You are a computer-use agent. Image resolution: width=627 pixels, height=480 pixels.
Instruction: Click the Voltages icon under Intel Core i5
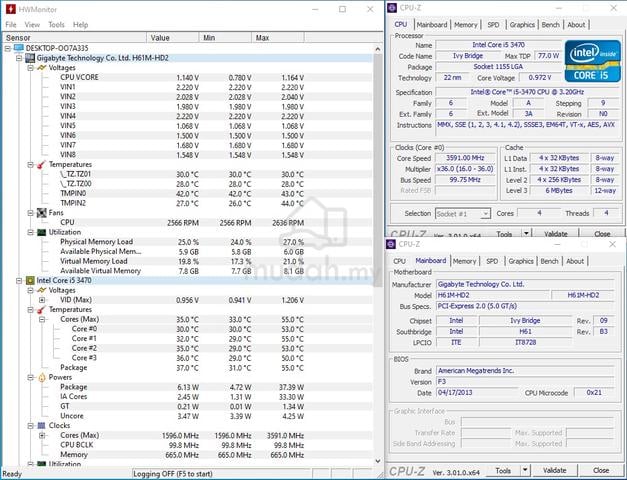[42, 290]
